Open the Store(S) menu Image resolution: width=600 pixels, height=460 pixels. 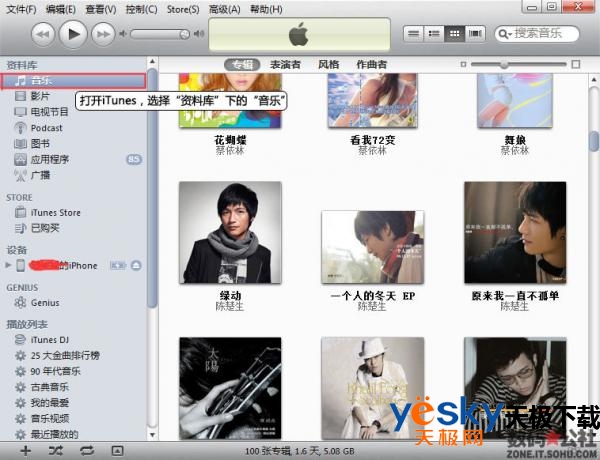pos(183,9)
